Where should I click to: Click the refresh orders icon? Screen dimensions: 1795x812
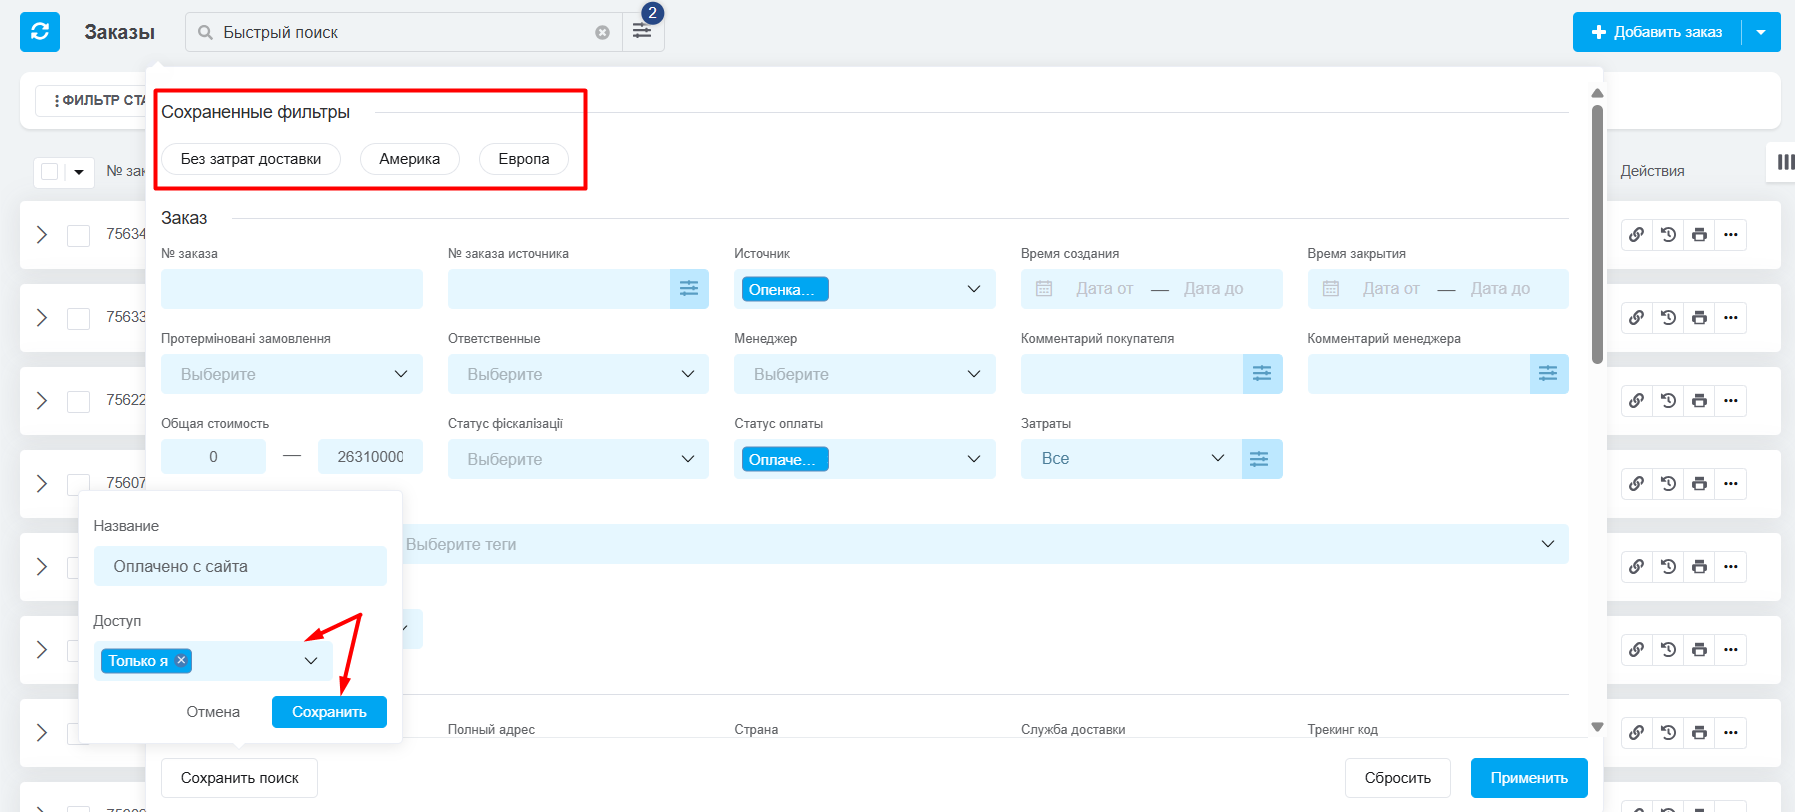(x=40, y=32)
